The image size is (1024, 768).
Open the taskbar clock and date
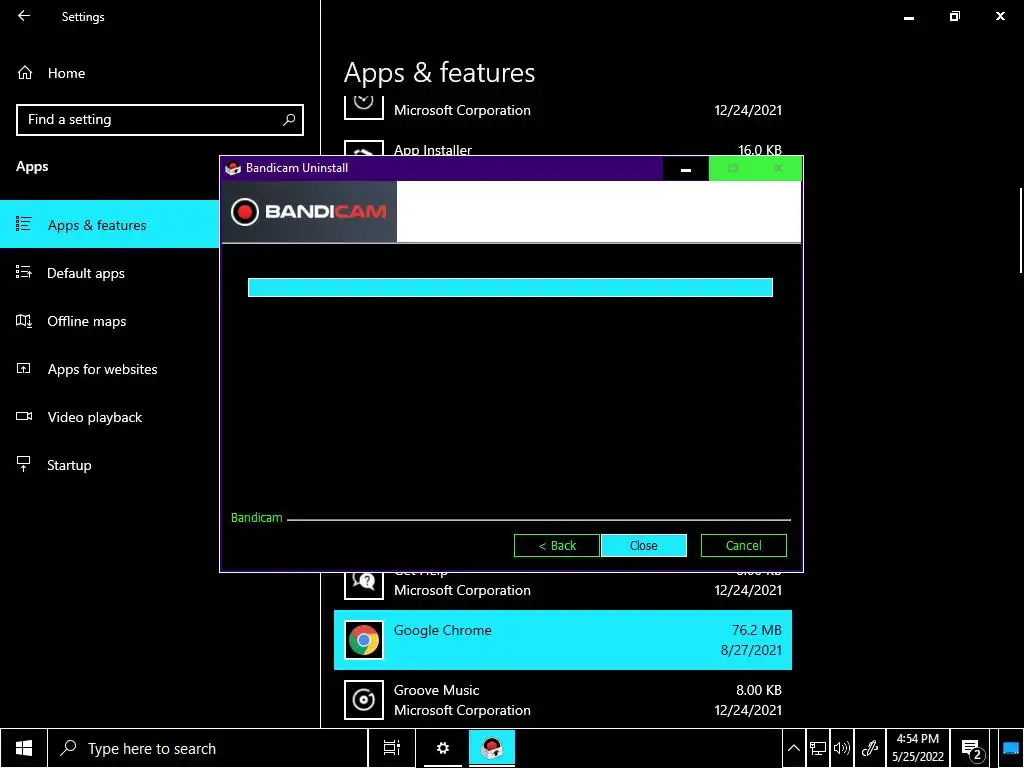click(x=918, y=748)
